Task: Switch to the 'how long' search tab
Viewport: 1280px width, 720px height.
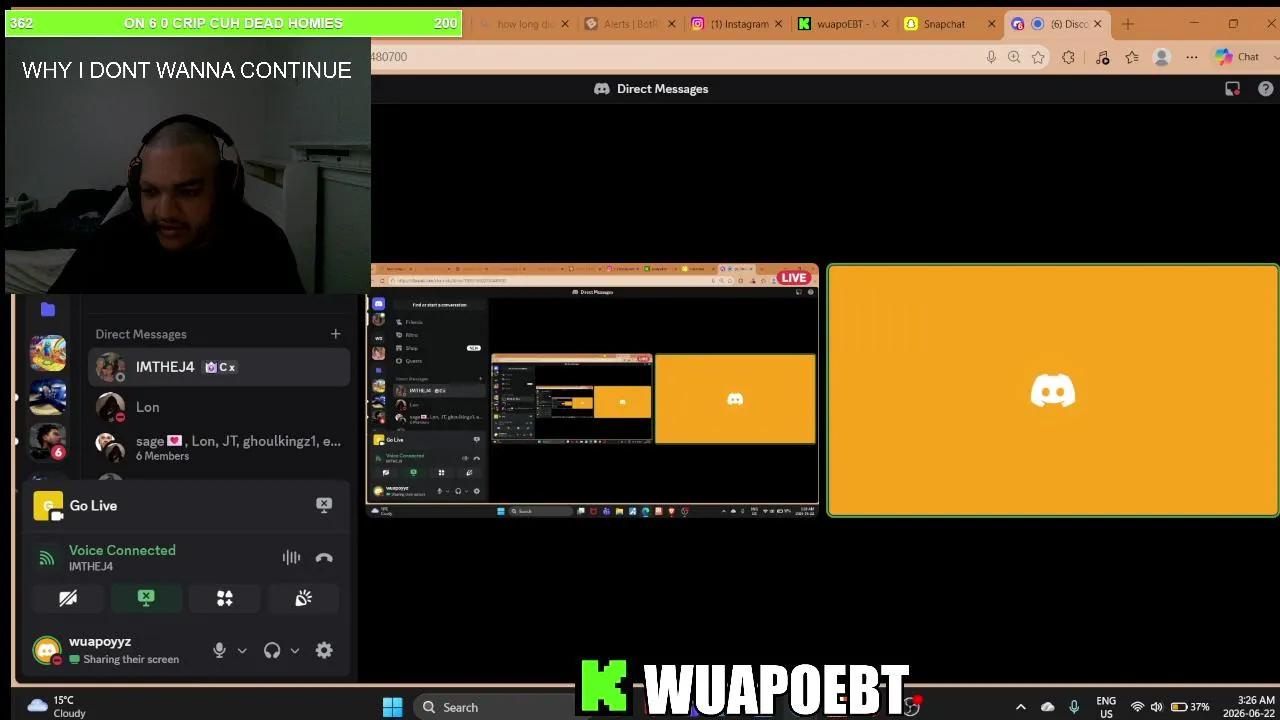Action: click(x=523, y=24)
